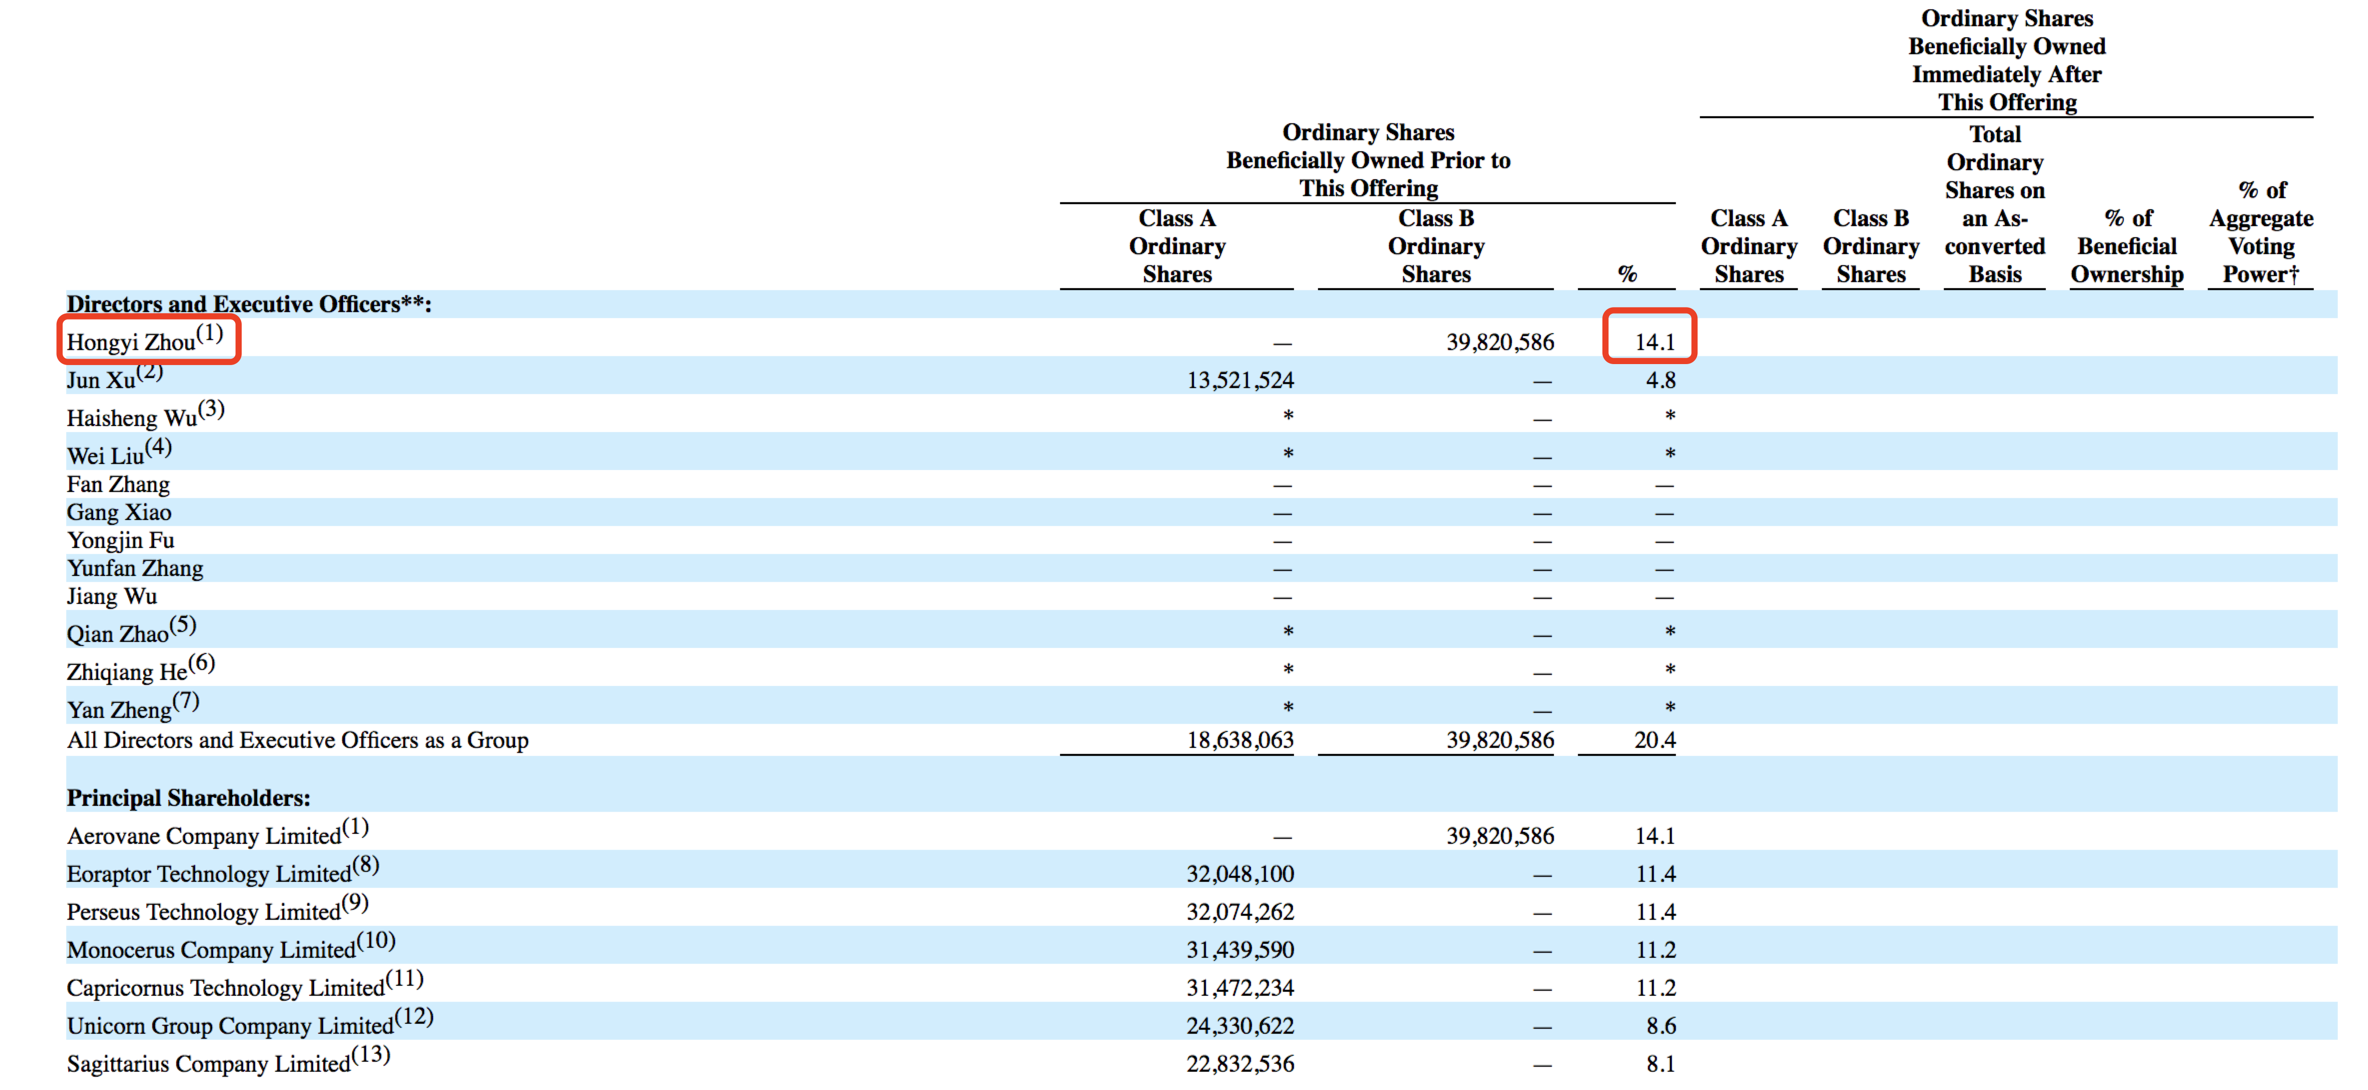Click the Fan Zhang name

coord(118,484)
